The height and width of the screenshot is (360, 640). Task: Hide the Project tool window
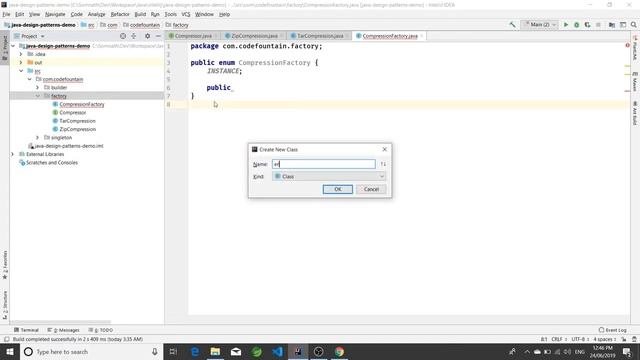(158, 36)
